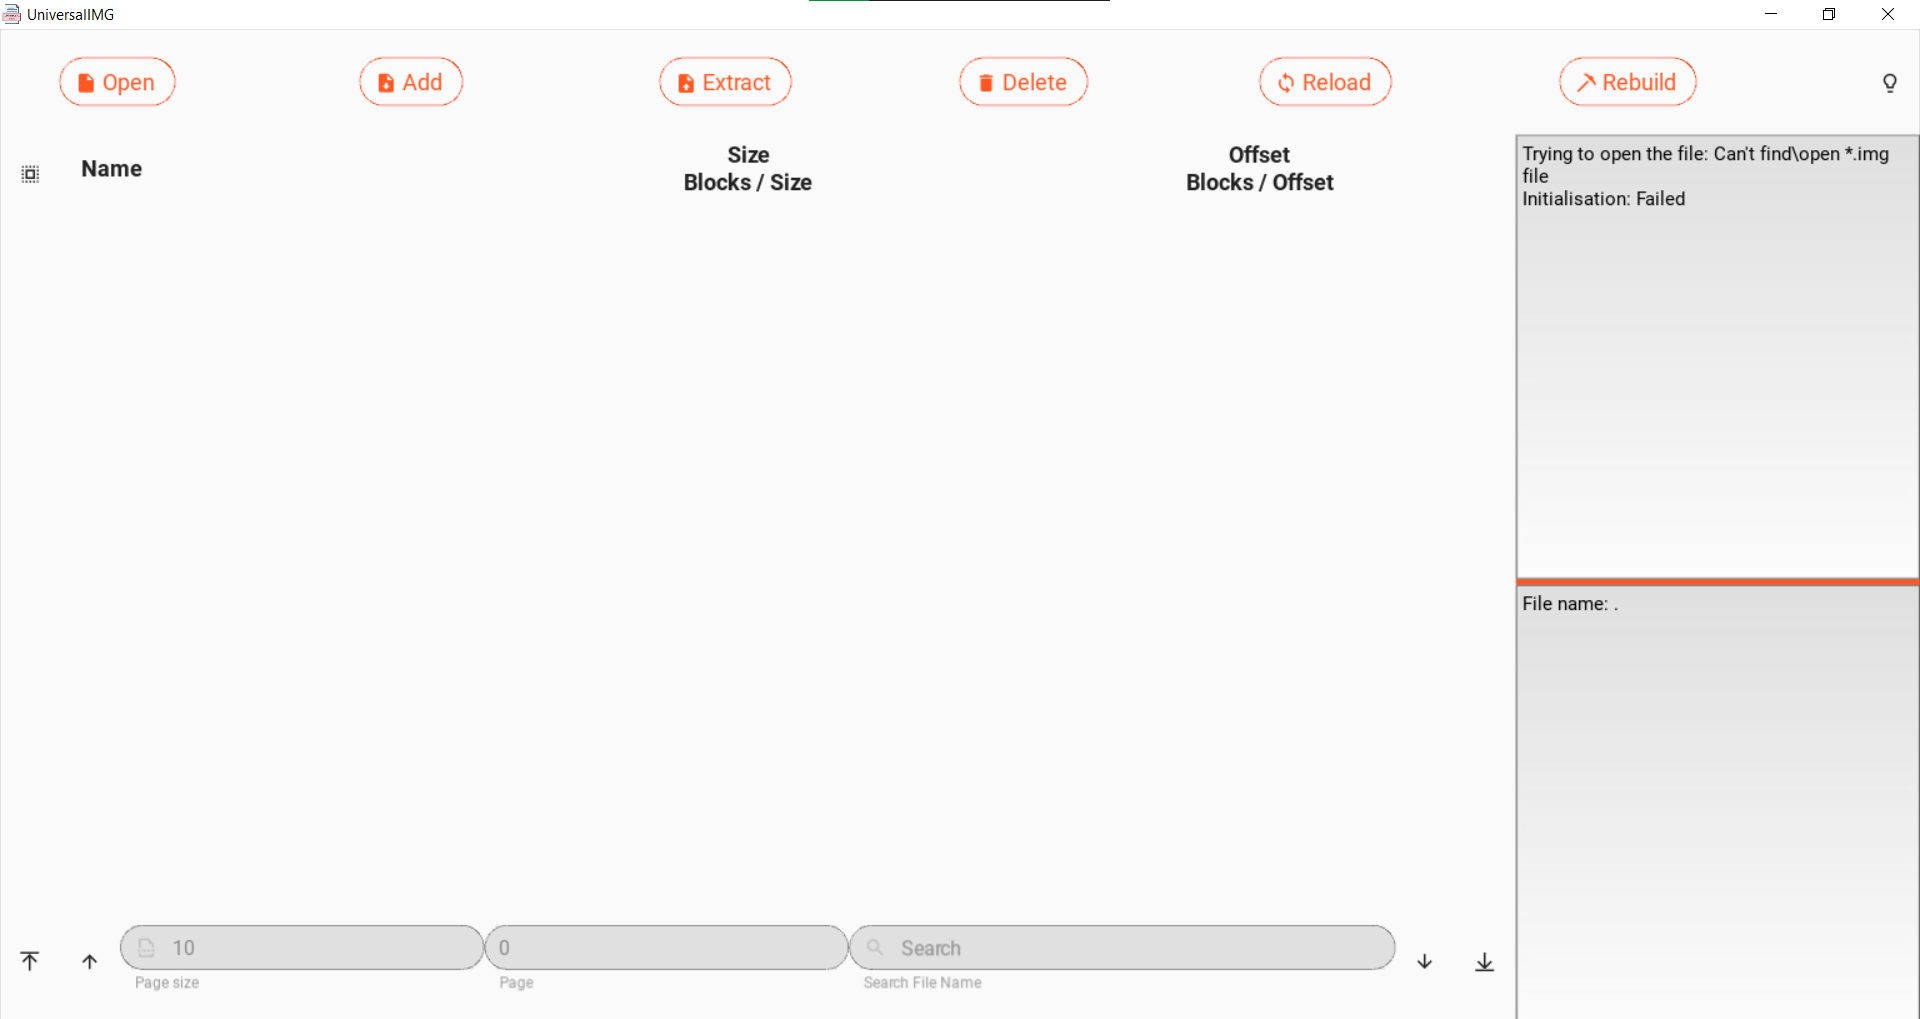
Task: Reload the archive with Reload button
Action: click(x=1325, y=82)
